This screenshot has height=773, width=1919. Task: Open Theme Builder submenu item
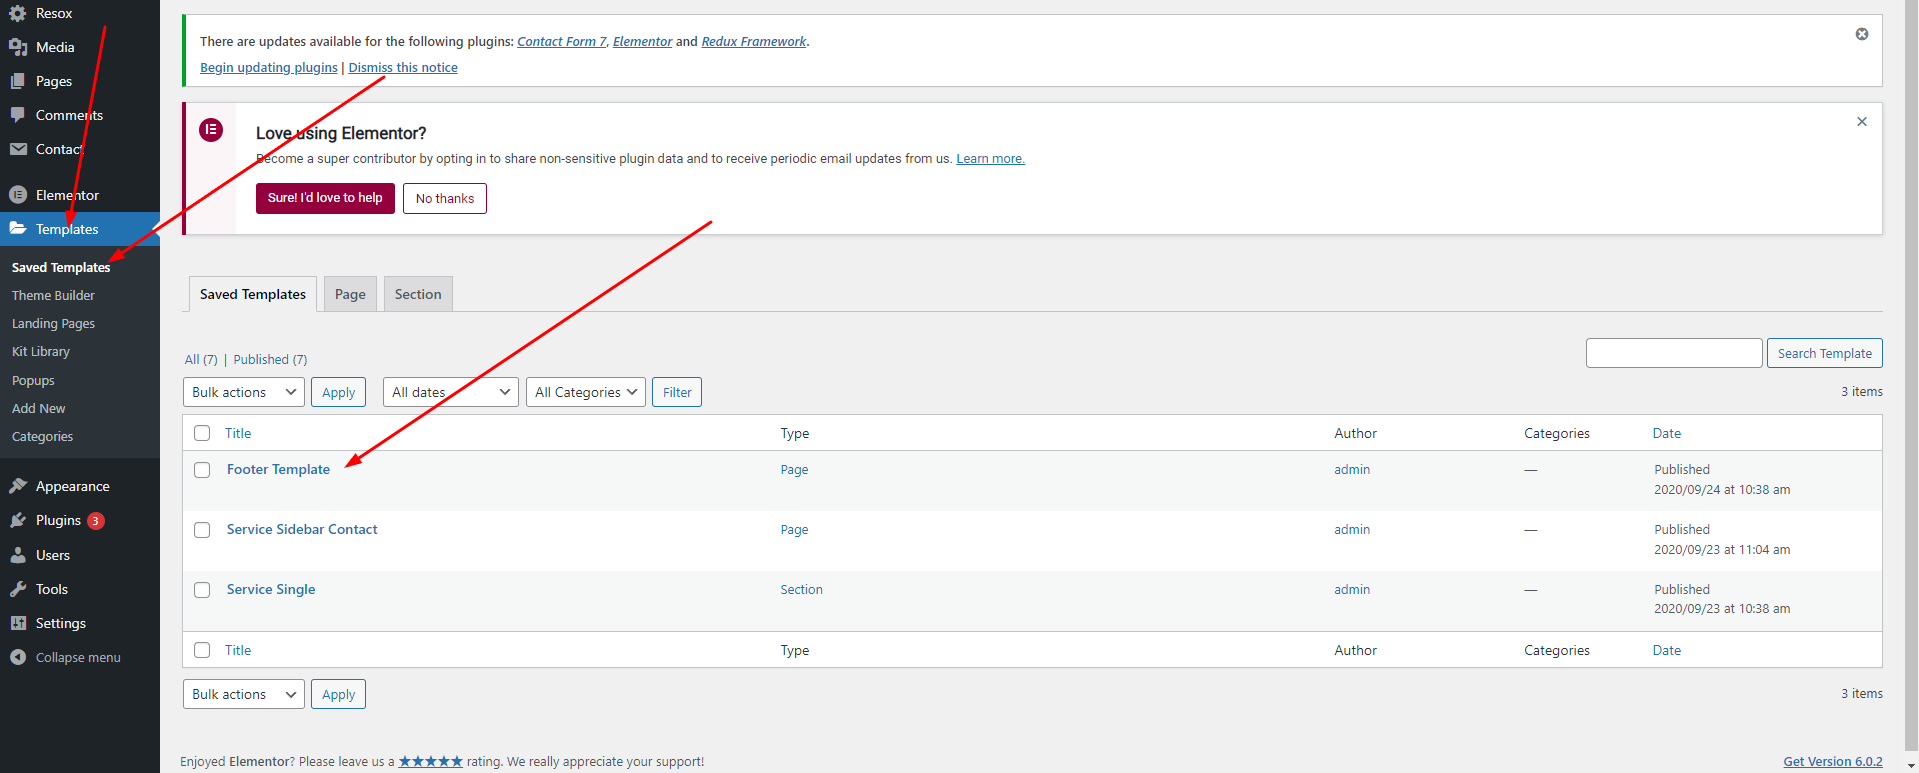click(x=53, y=295)
